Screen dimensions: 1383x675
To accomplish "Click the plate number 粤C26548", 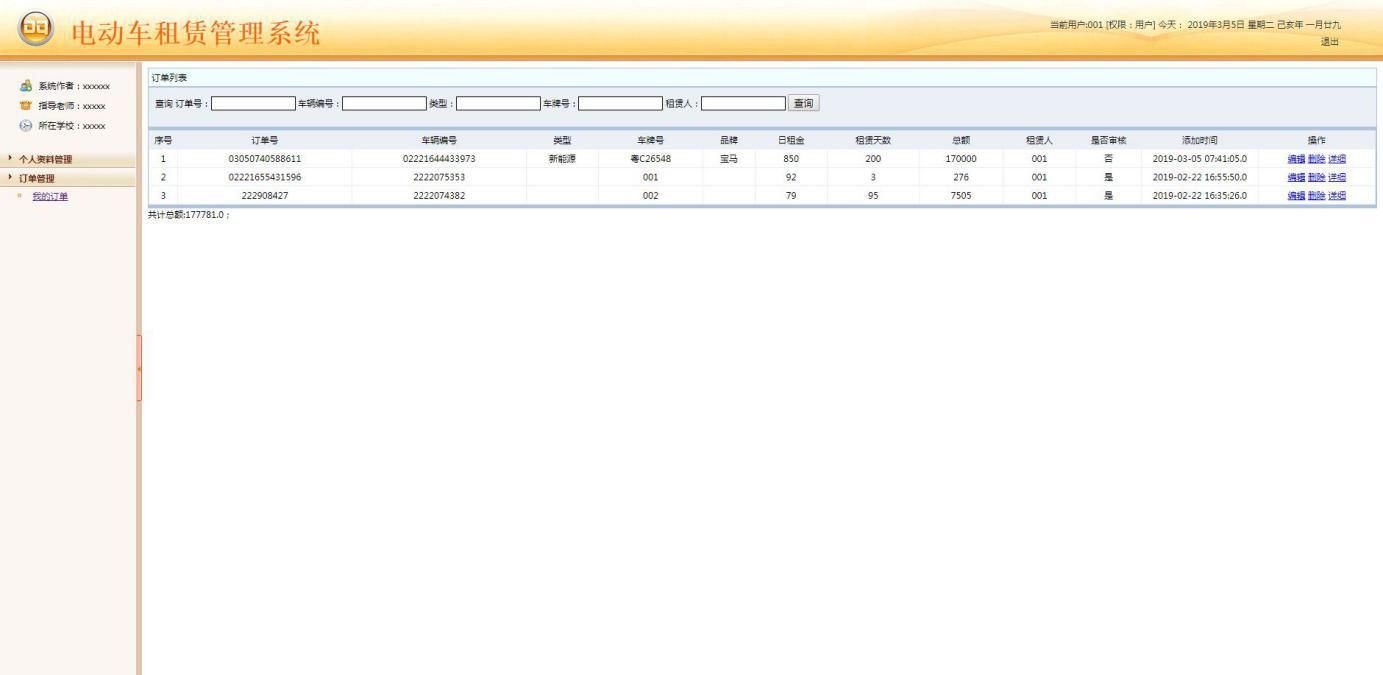I will point(650,158).
